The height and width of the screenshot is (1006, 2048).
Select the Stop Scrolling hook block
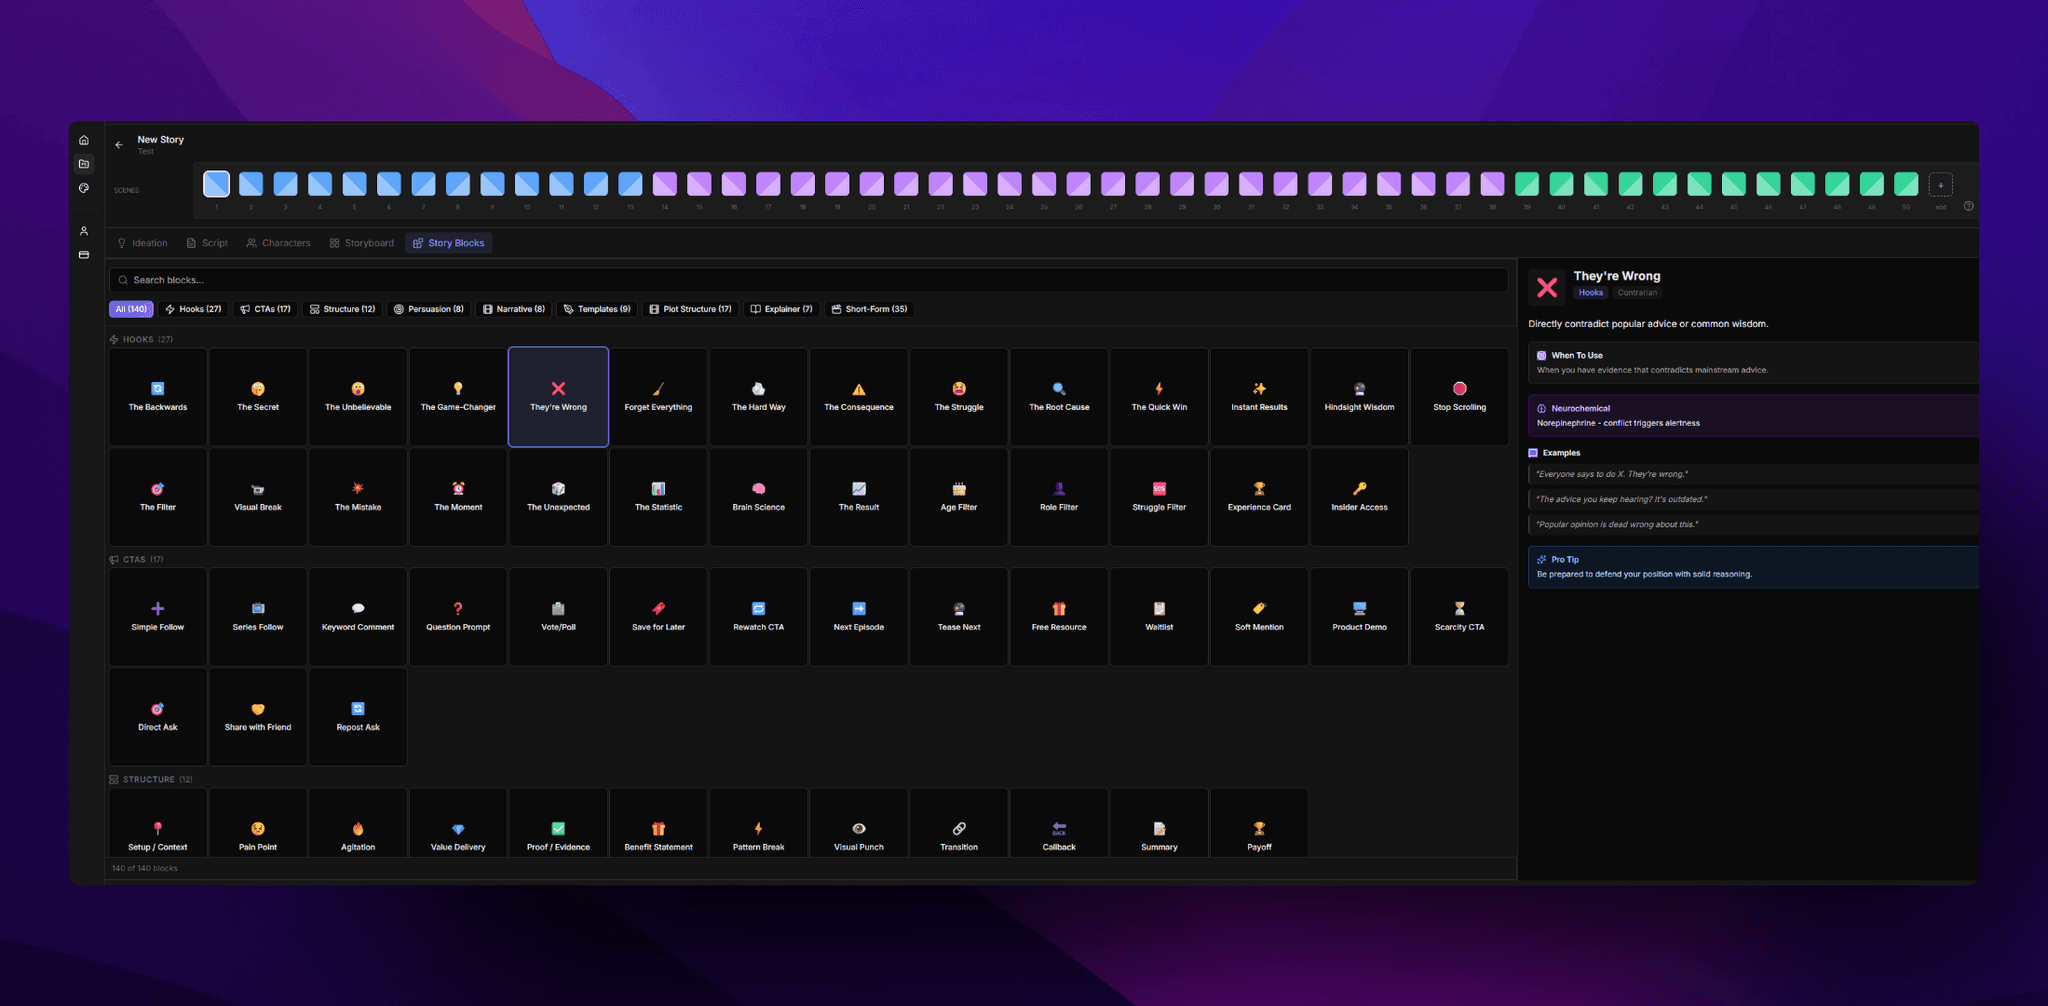point(1459,397)
